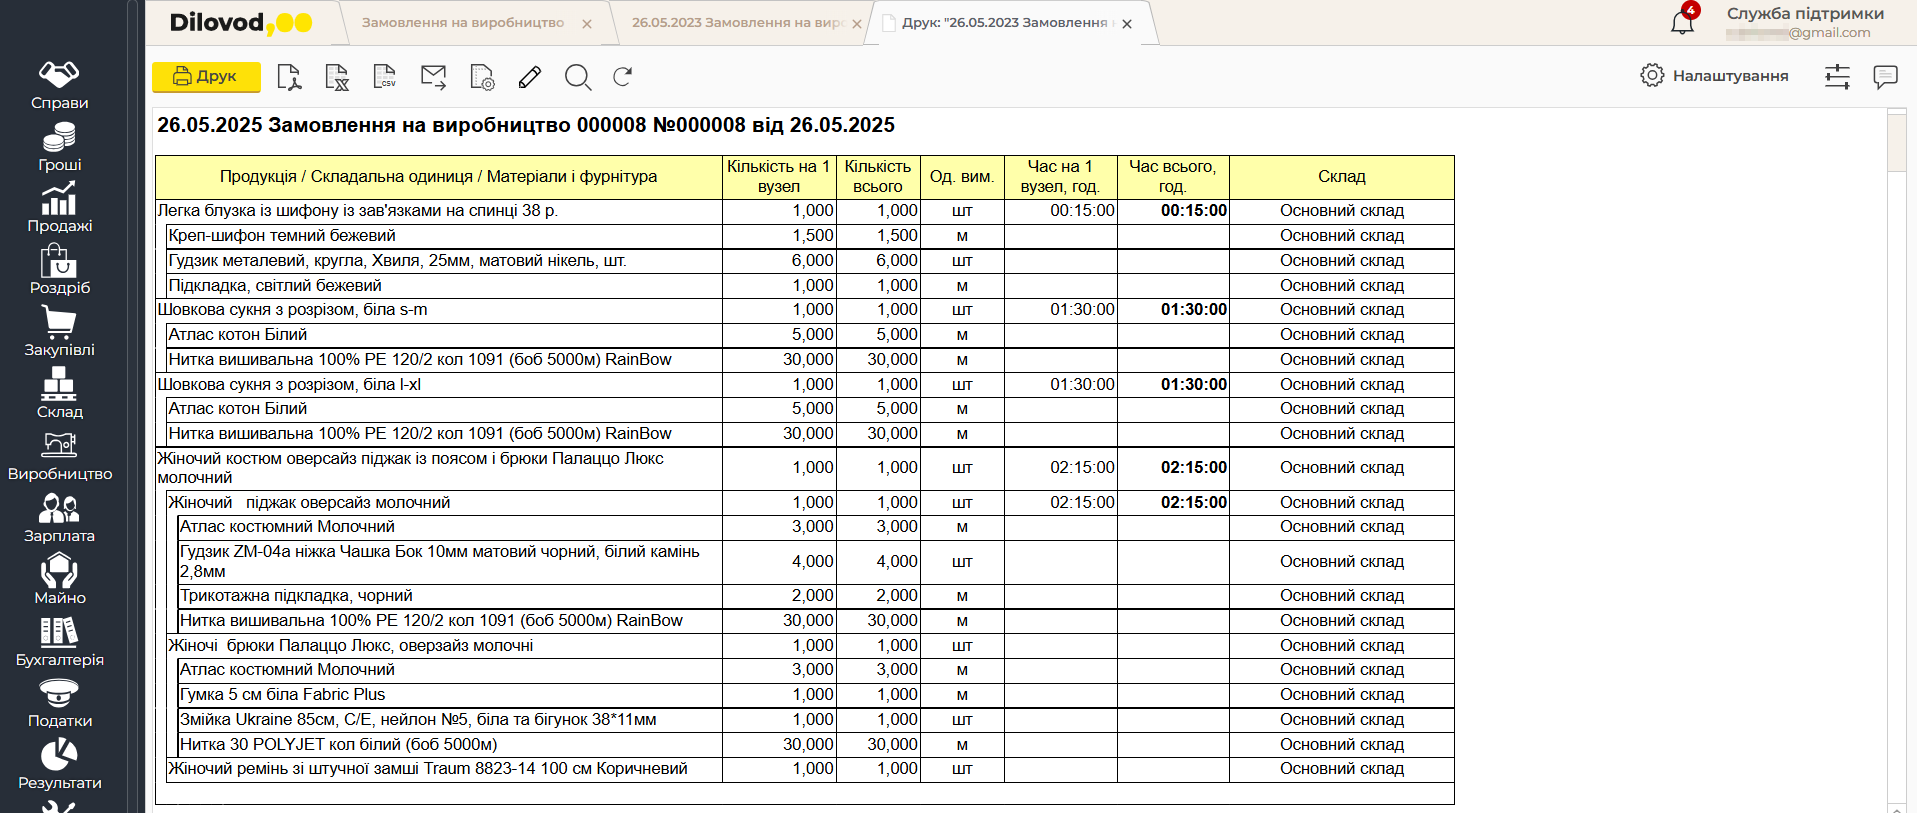Open the sliders filter options icon
The height and width of the screenshot is (813, 1917).
pos(1837,77)
